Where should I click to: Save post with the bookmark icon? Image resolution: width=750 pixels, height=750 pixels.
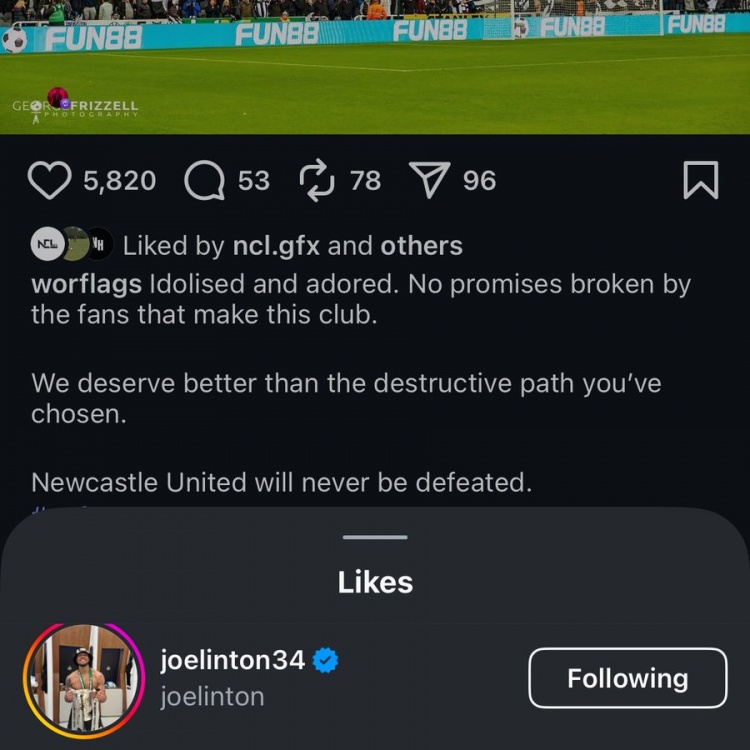(x=700, y=181)
